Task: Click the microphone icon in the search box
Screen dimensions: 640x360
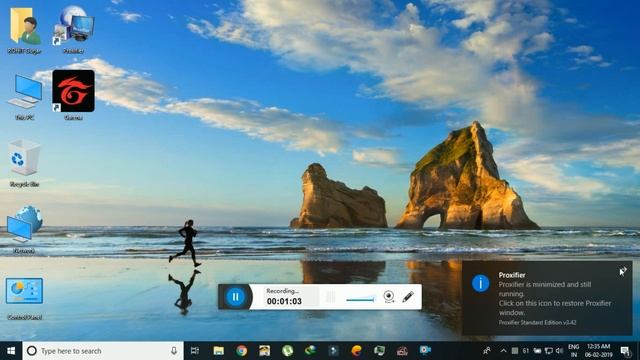Action: [x=174, y=351]
